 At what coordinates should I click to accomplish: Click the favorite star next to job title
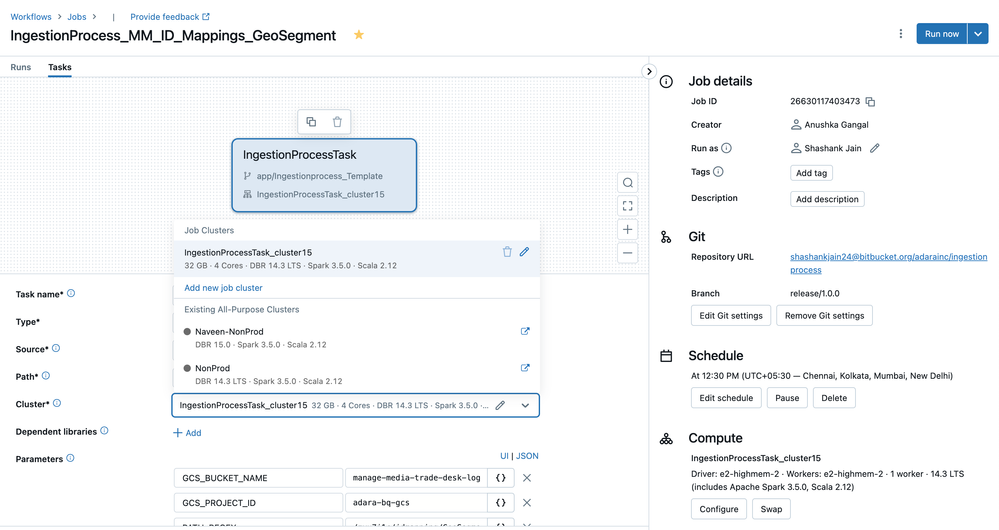tap(359, 35)
